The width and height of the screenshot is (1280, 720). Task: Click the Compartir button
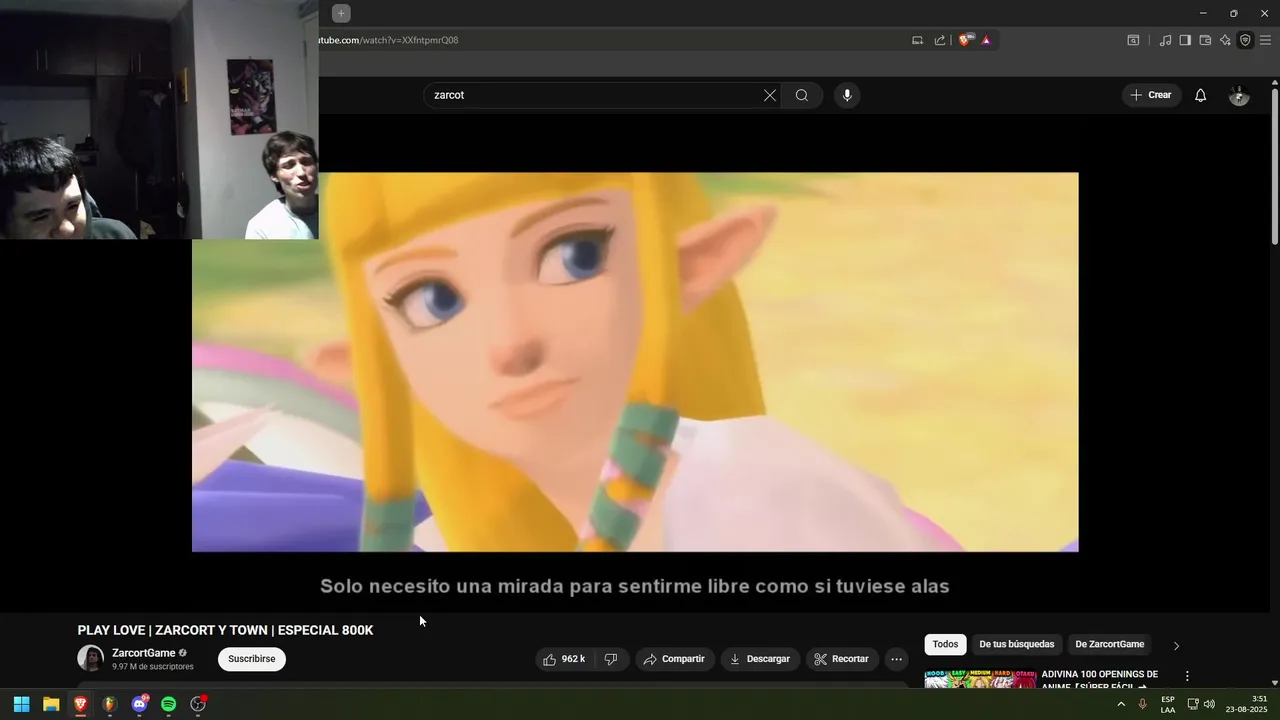(x=675, y=659)
